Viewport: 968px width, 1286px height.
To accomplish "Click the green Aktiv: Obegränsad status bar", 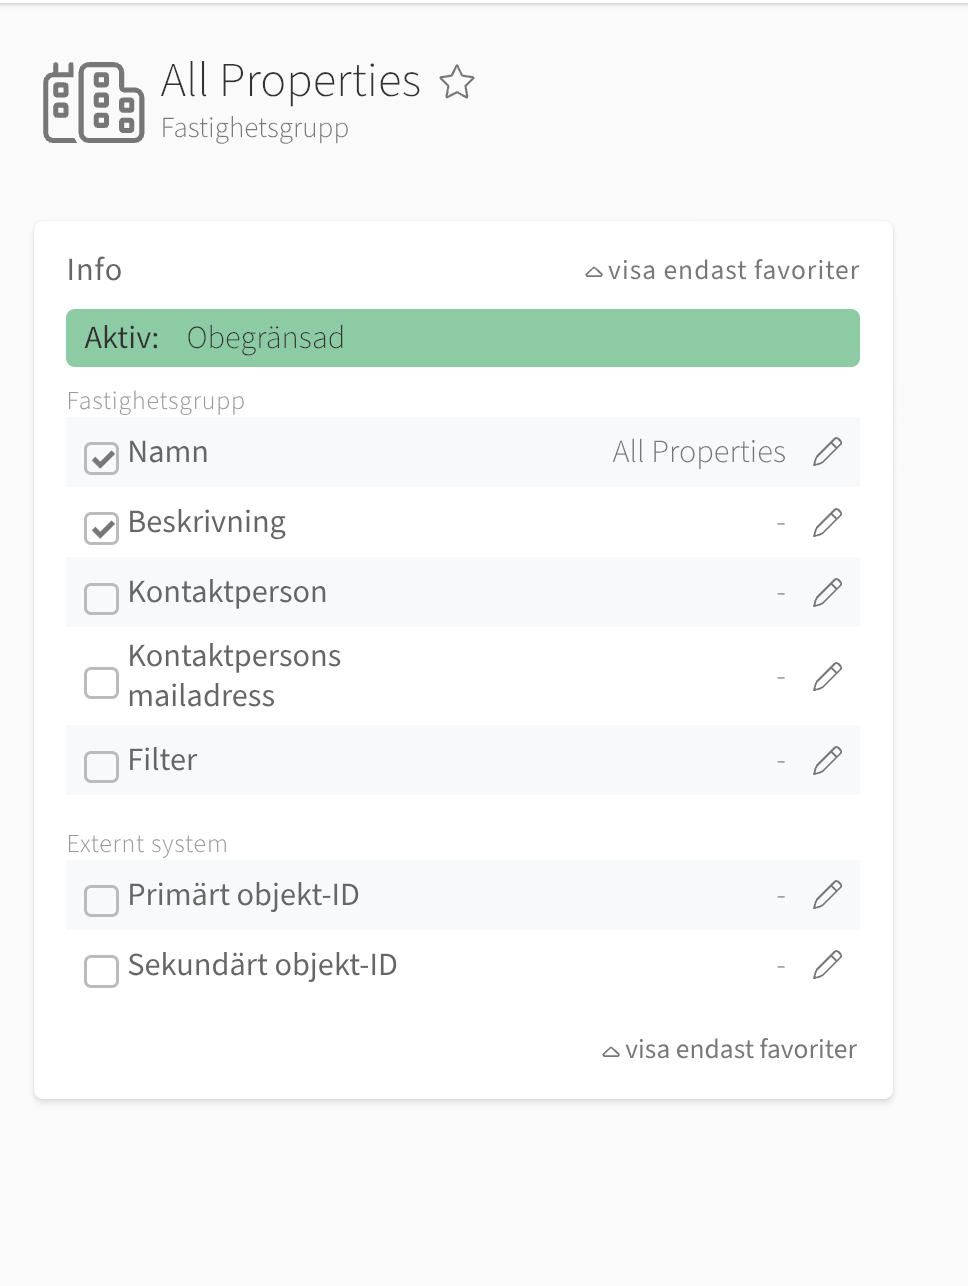I will [463, 338].
